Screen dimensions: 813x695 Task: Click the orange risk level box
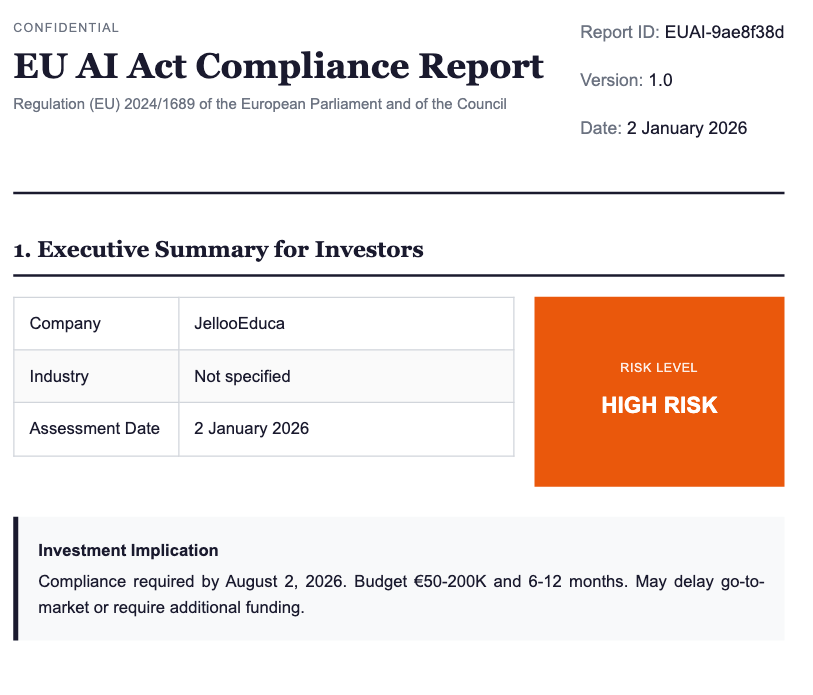tap(659, 450)
